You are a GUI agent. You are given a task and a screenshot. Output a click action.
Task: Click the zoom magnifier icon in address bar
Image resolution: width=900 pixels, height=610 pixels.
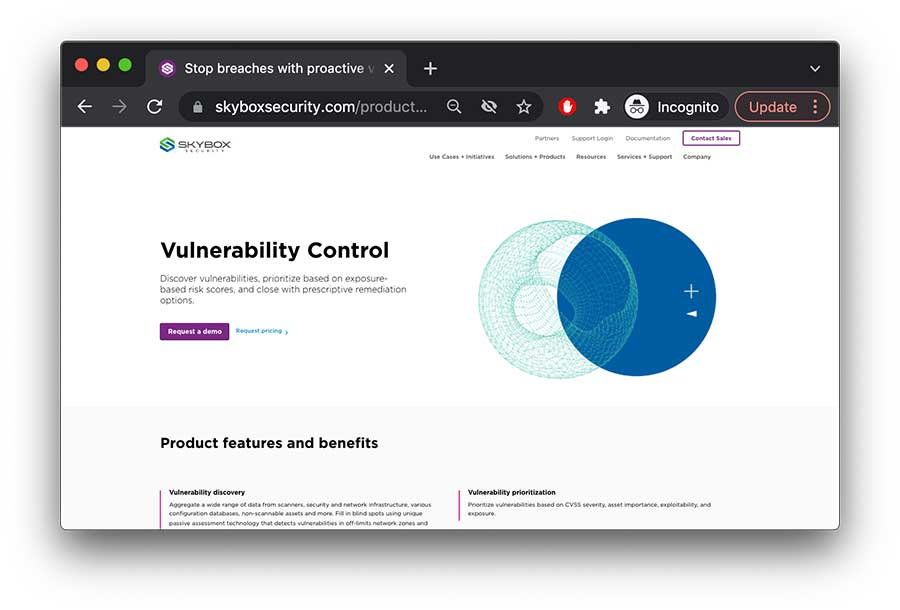[x=454, y=107]
